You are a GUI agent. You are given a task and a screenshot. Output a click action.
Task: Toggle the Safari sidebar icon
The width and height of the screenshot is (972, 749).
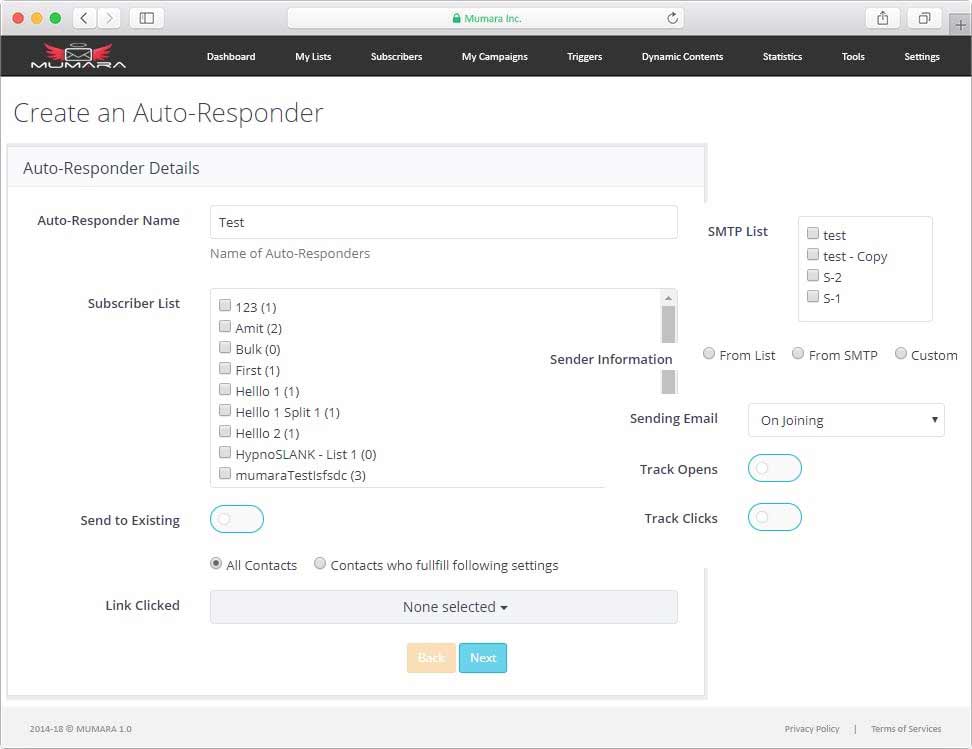click(x=147, y=18)
